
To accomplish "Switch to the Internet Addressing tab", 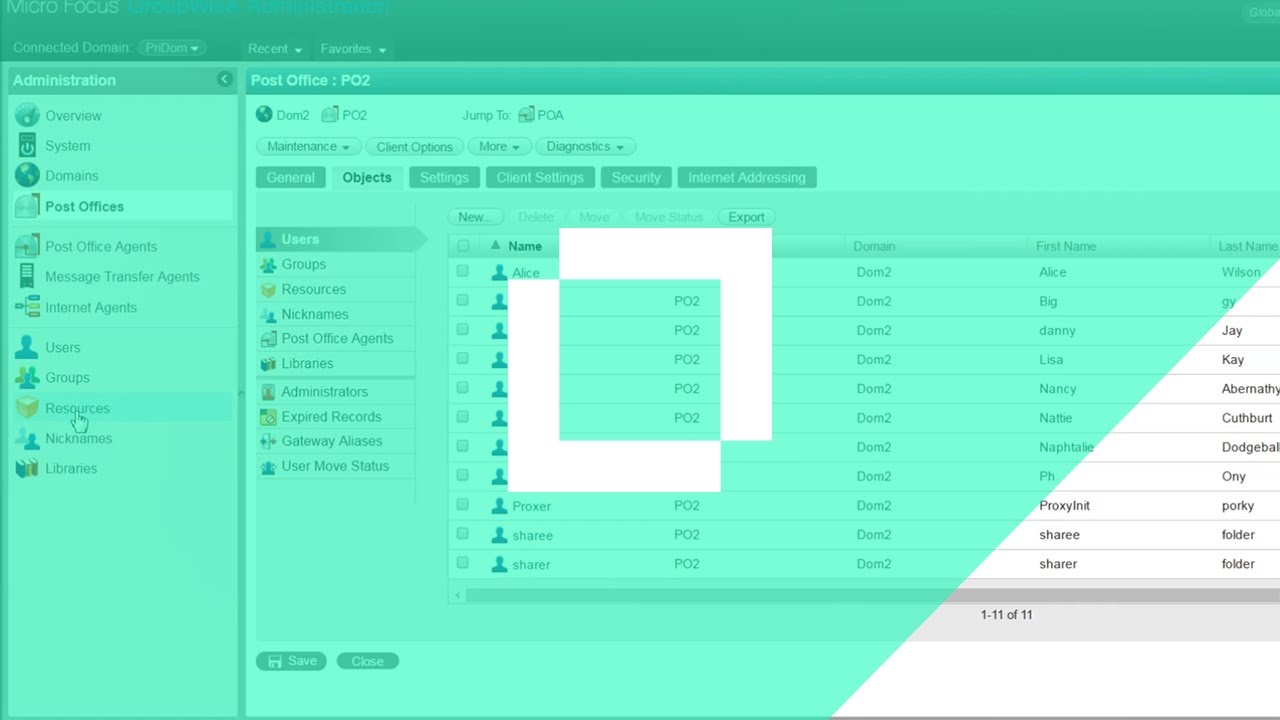I will click(747, 177).
